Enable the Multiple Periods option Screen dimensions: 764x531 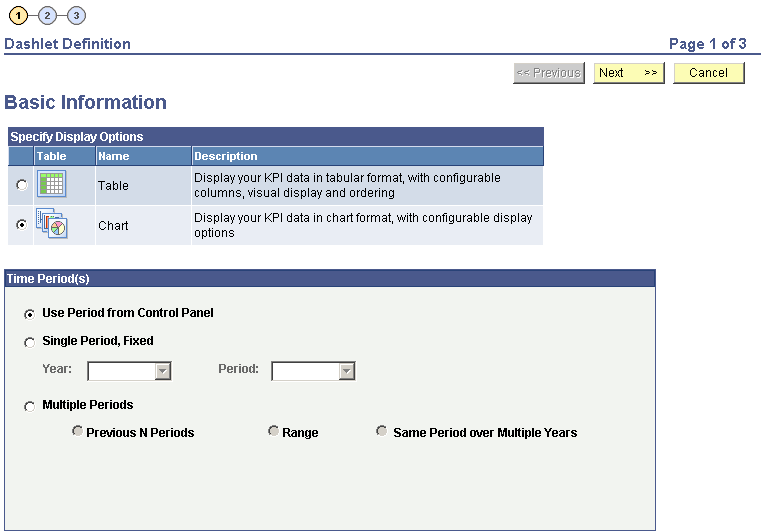pyautogui.click(x=29, y=406)
